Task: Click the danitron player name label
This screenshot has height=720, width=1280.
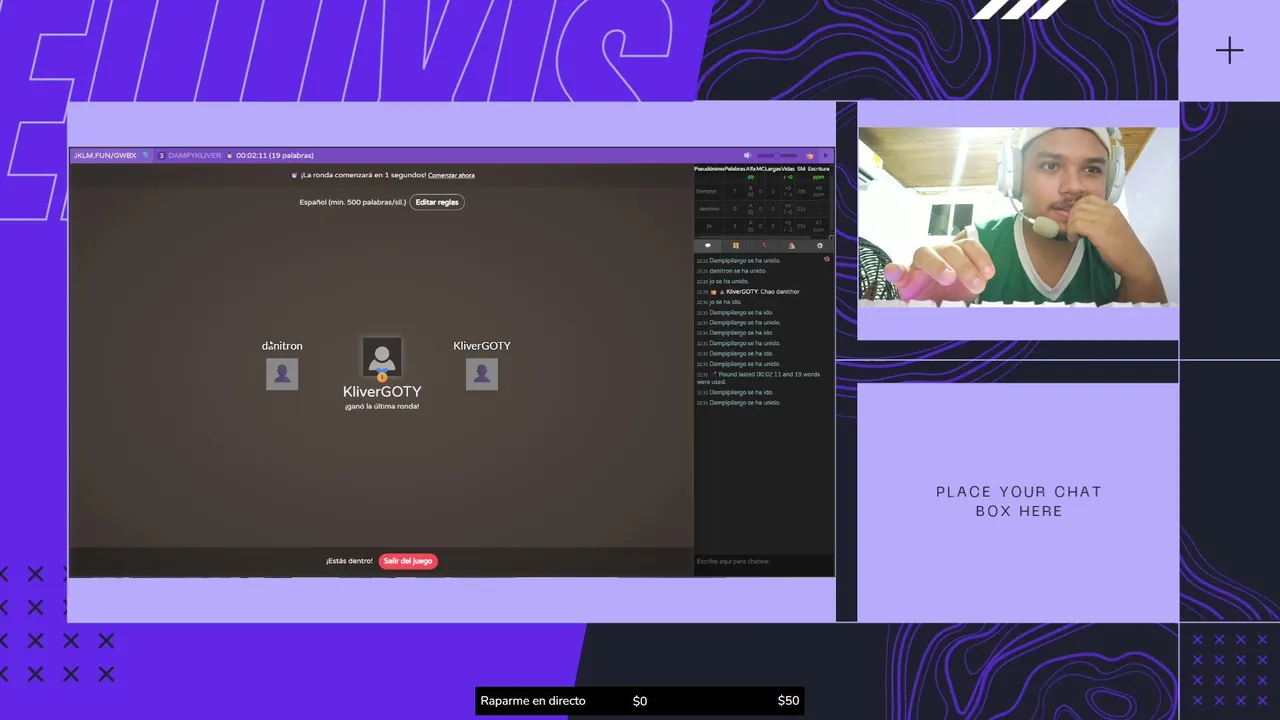Action: point(282,345)
